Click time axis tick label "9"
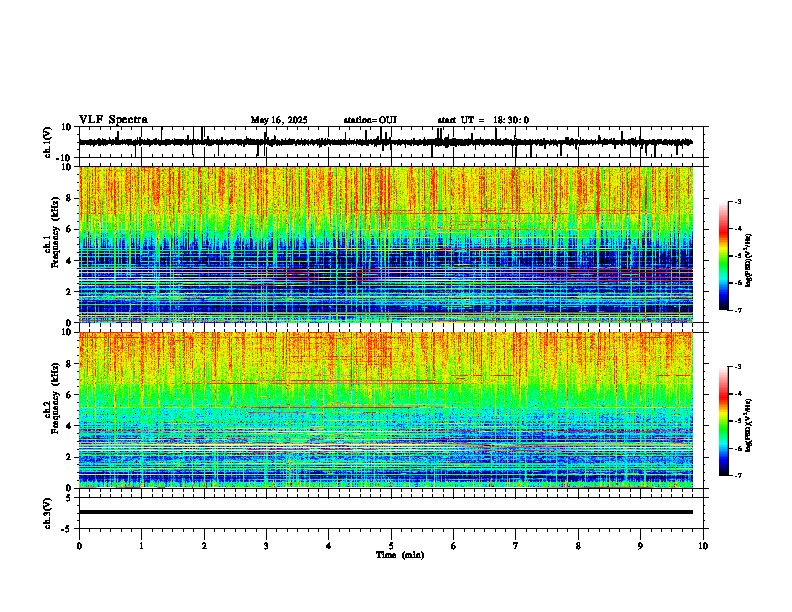The width and height of the screenshot is (792, 612). click(640, 546)
